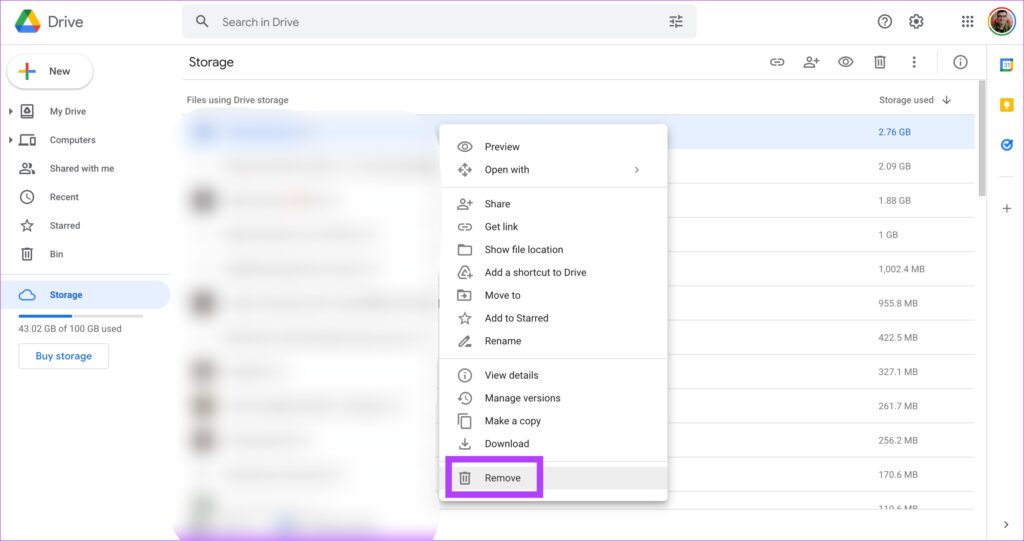Toggle preview eye icon in toolbar

point(846,62)
